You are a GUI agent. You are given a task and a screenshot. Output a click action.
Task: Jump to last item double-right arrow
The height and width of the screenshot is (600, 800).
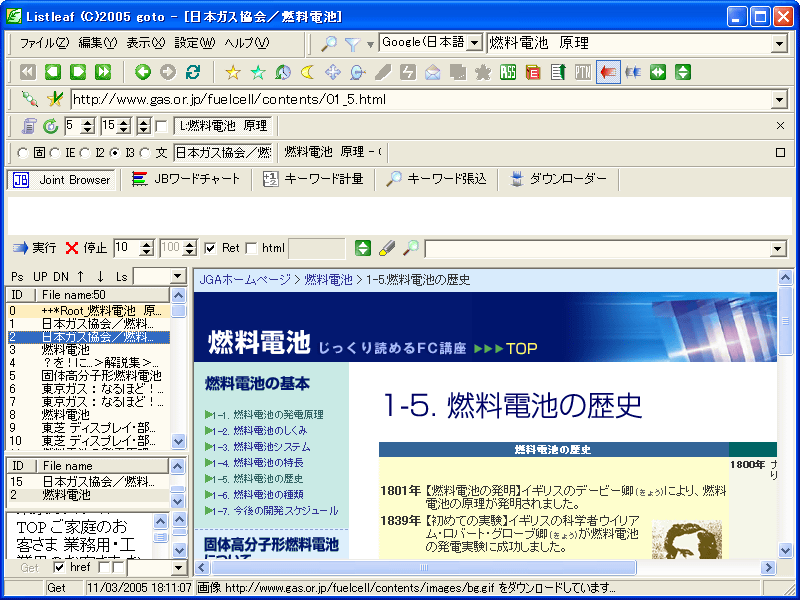pos(103,72)
